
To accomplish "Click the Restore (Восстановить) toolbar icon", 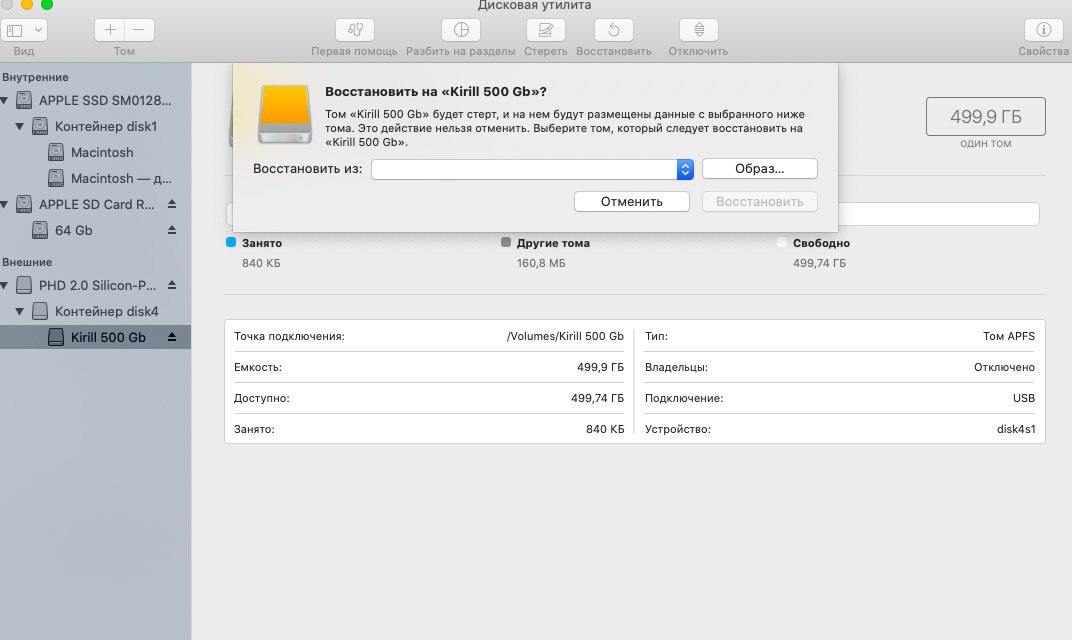I will tap(614, 30).
